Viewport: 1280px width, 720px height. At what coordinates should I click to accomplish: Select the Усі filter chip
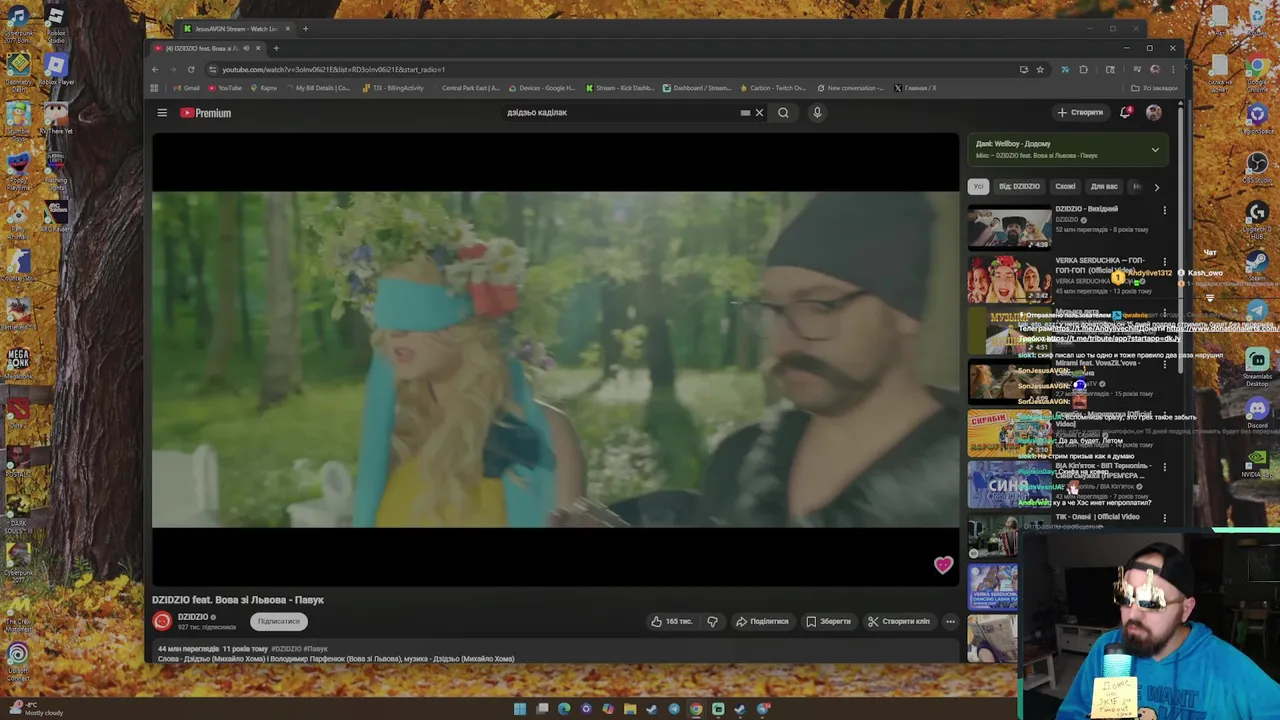(x=978, y=186)
